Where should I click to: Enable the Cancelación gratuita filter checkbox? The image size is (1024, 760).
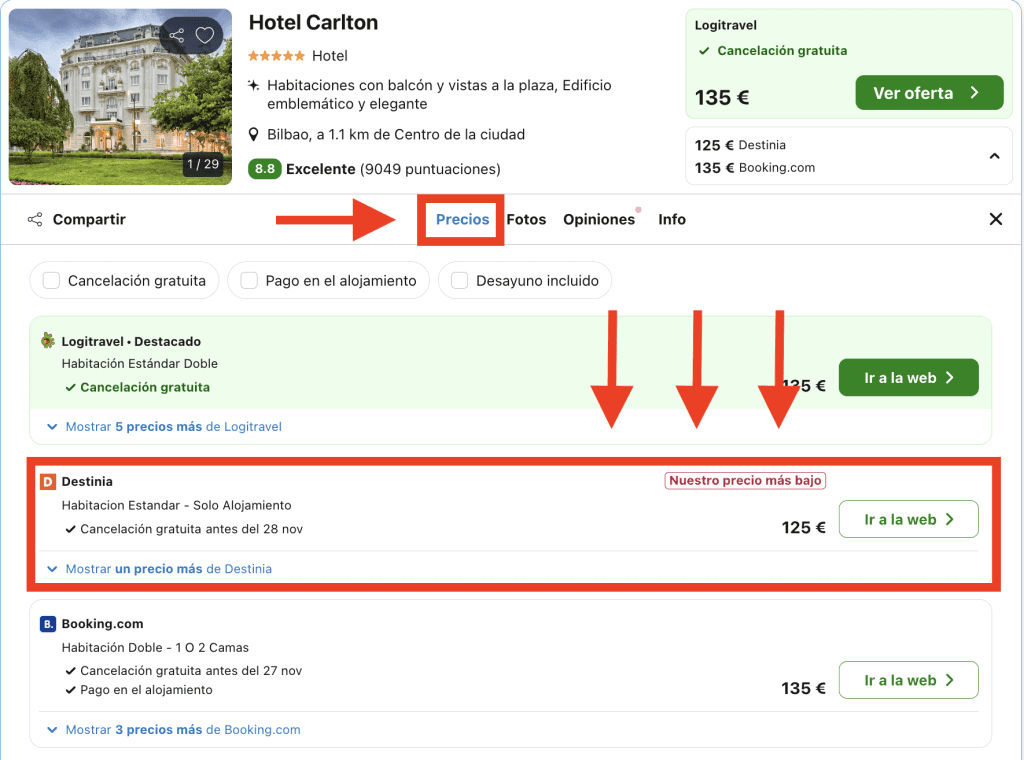pos(52,281)
